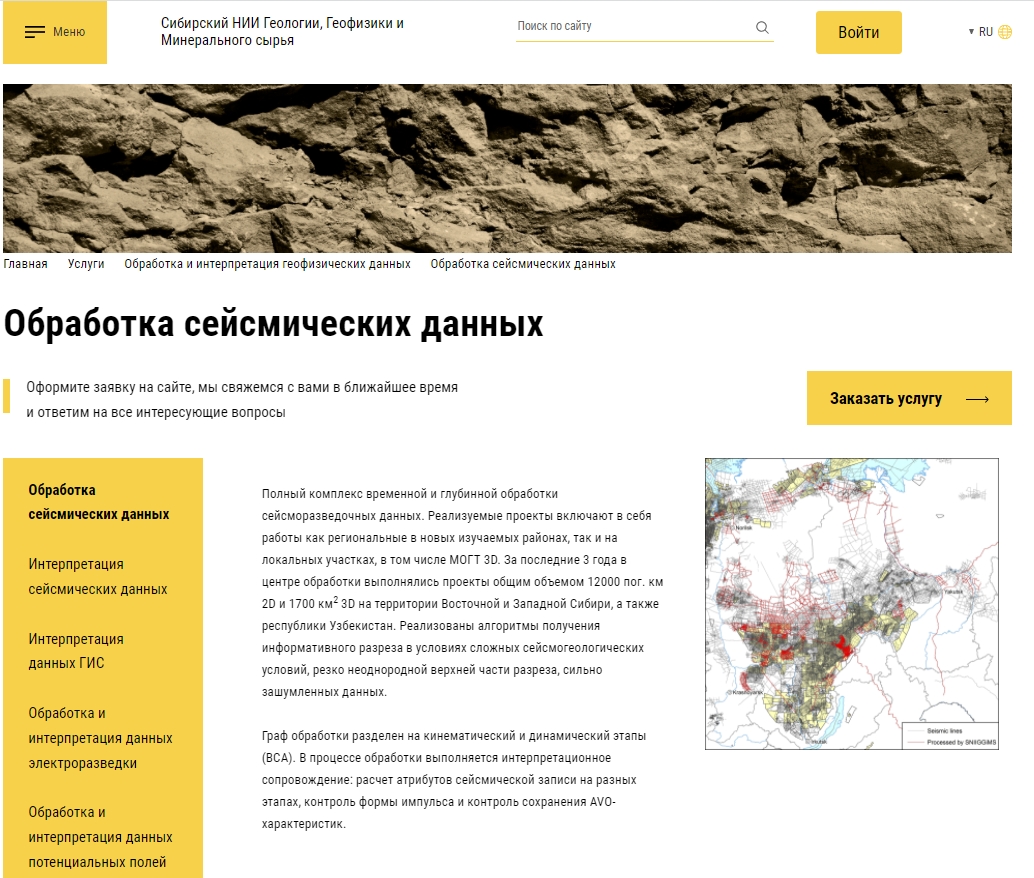
Task: Select sidebar item Интерпретация данных ГИС
Action: tap(76, 651)
